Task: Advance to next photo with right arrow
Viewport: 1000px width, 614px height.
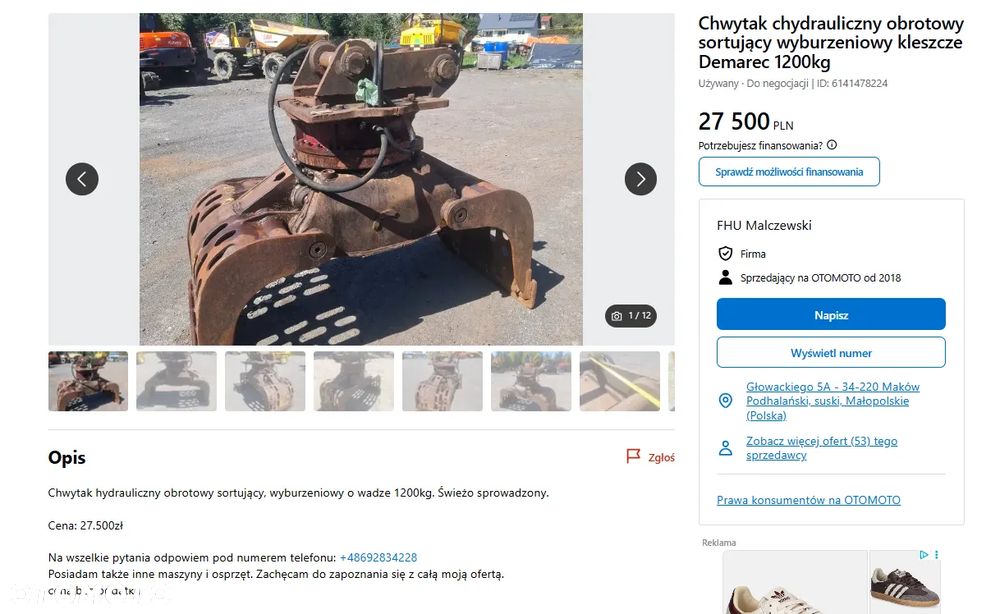Action: click(640, 179)
